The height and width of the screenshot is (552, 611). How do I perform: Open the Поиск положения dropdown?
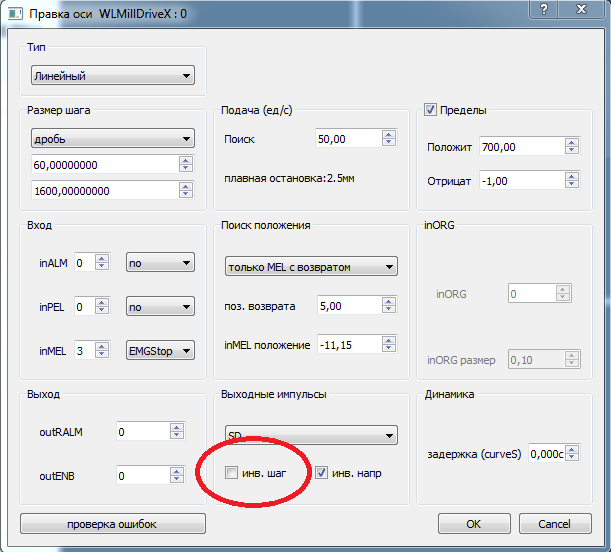tap(311, 267)
